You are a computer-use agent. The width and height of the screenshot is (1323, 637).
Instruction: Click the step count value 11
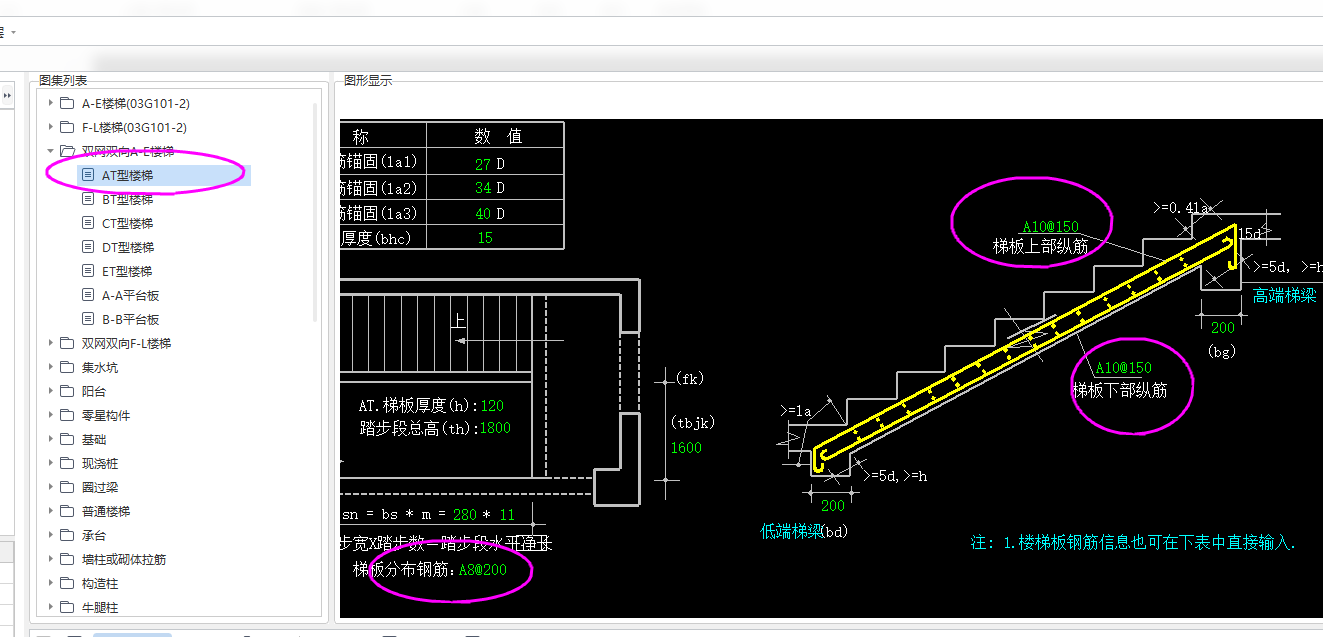pyautogui.click(x=506, y=515)
